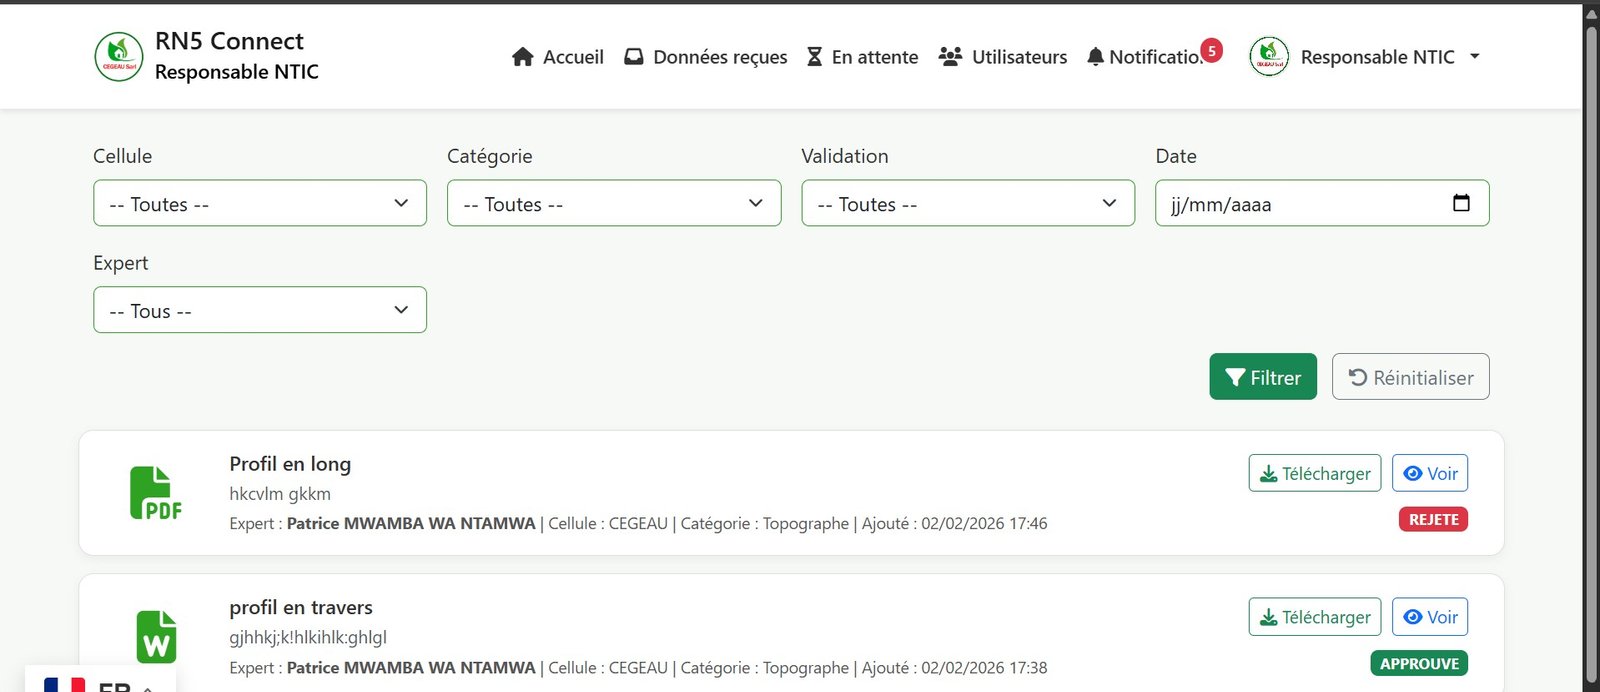
Task: Open the Catégorie filter dropdown
Action: click(x=614, y=203)
